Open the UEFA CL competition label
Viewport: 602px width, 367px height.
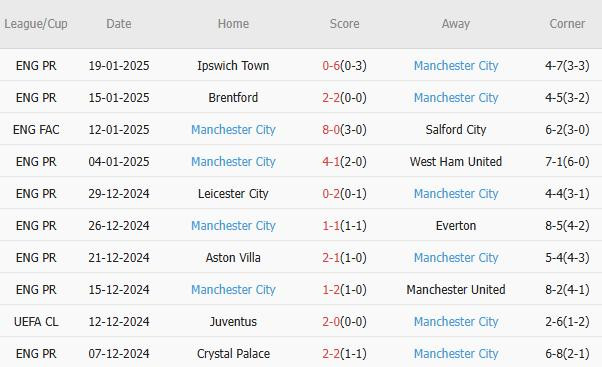(36, 322)
